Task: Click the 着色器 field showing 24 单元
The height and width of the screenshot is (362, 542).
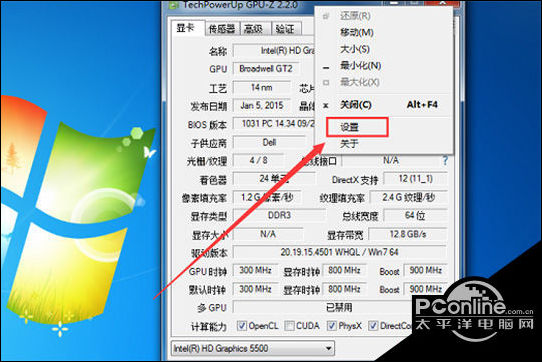Action: tap(274, 179)
